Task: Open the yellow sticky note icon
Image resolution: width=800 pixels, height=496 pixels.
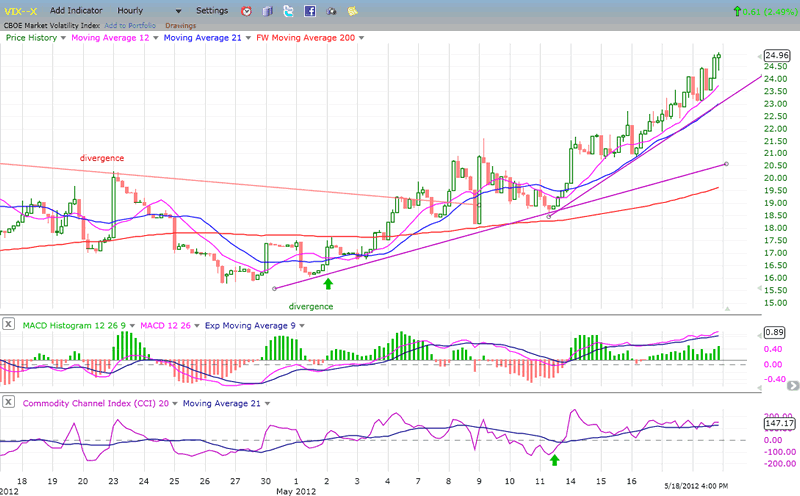Action: tap(352, 11)
